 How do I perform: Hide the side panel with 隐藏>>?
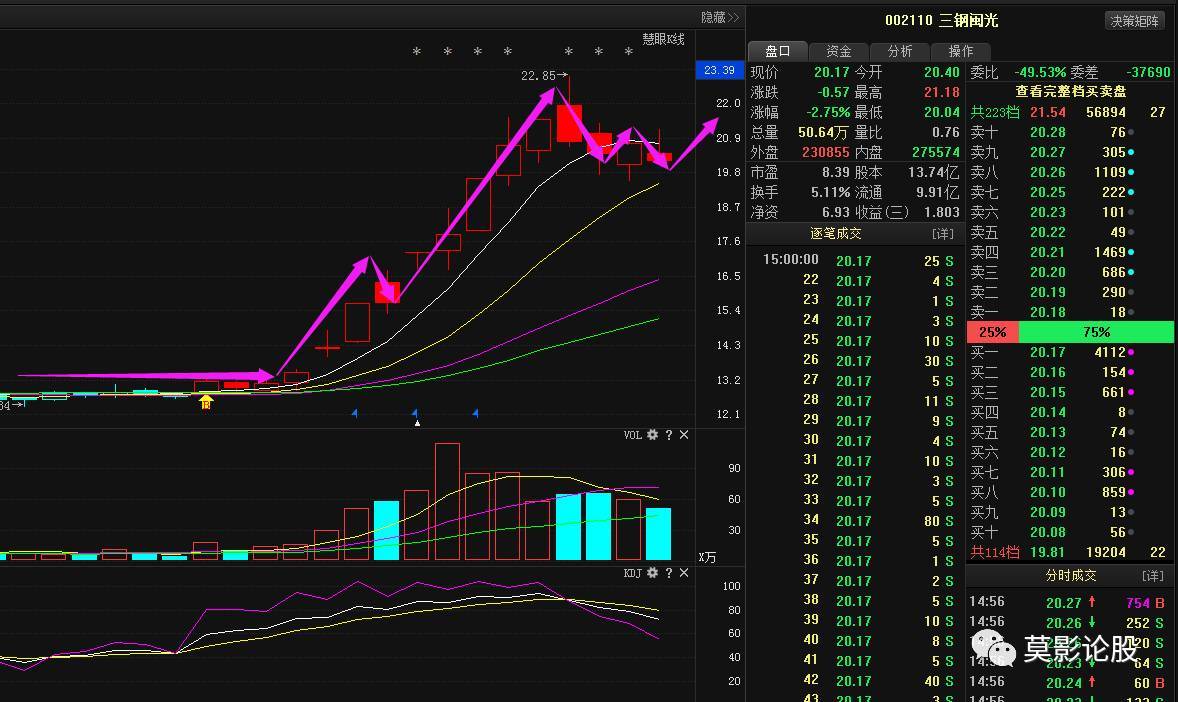719,17
